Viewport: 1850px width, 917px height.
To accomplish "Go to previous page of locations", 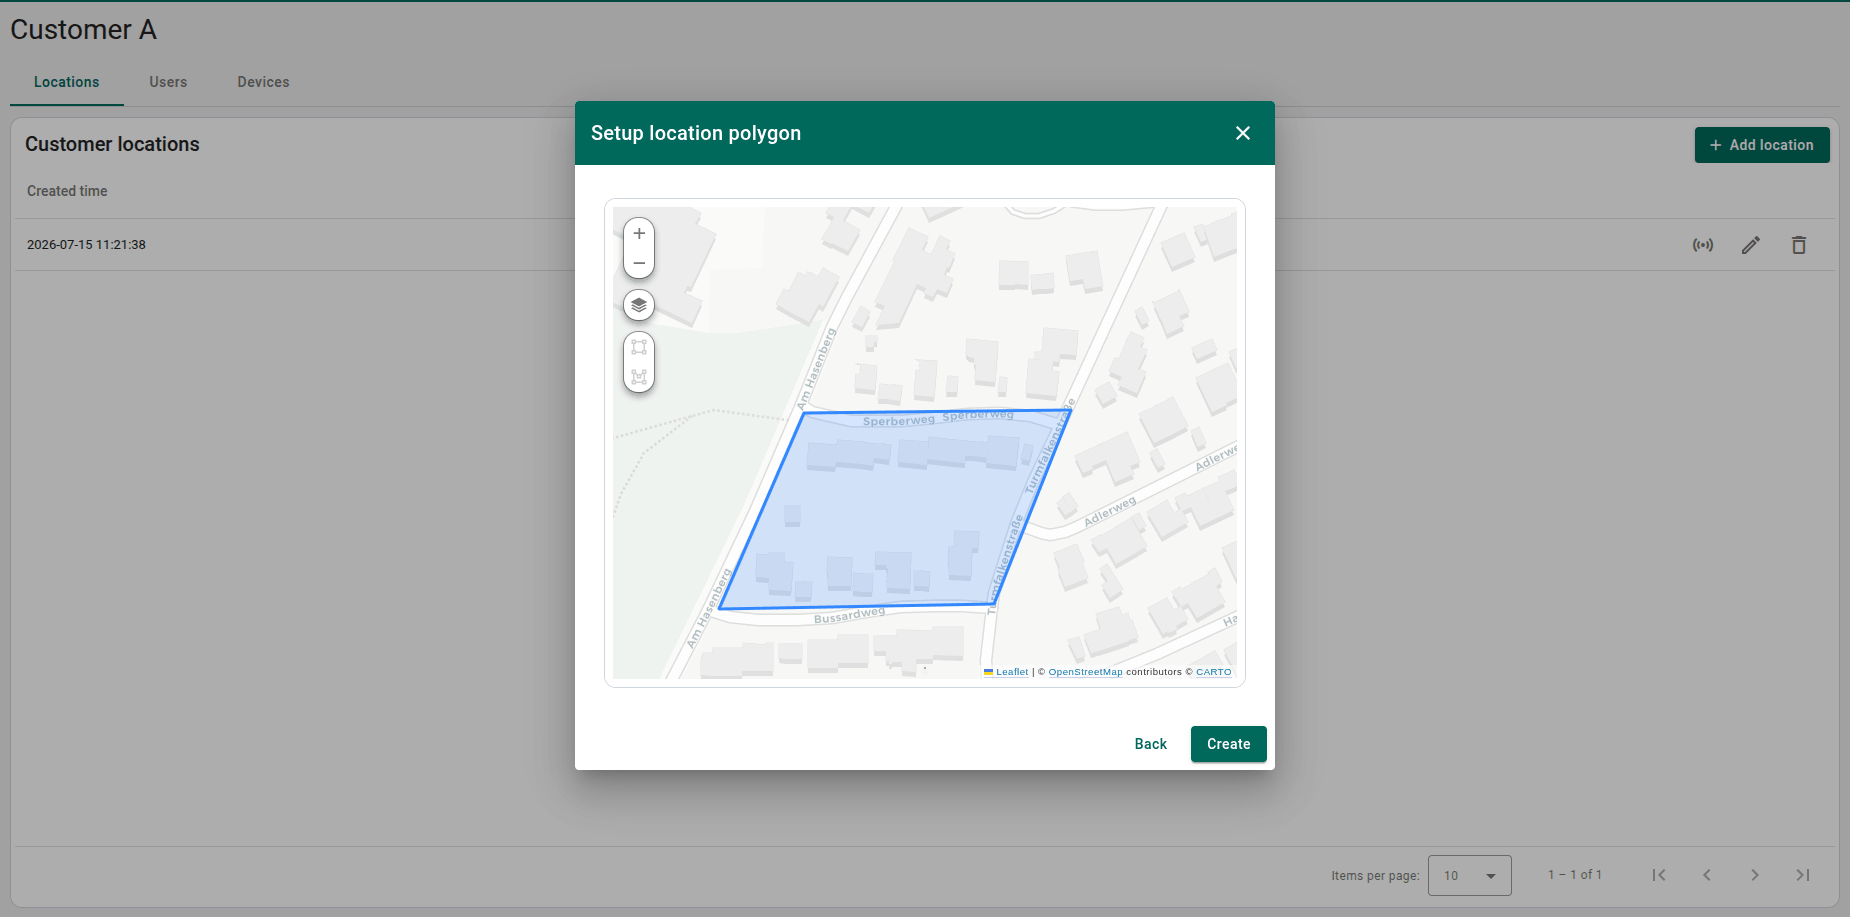I will (1707, 875).
